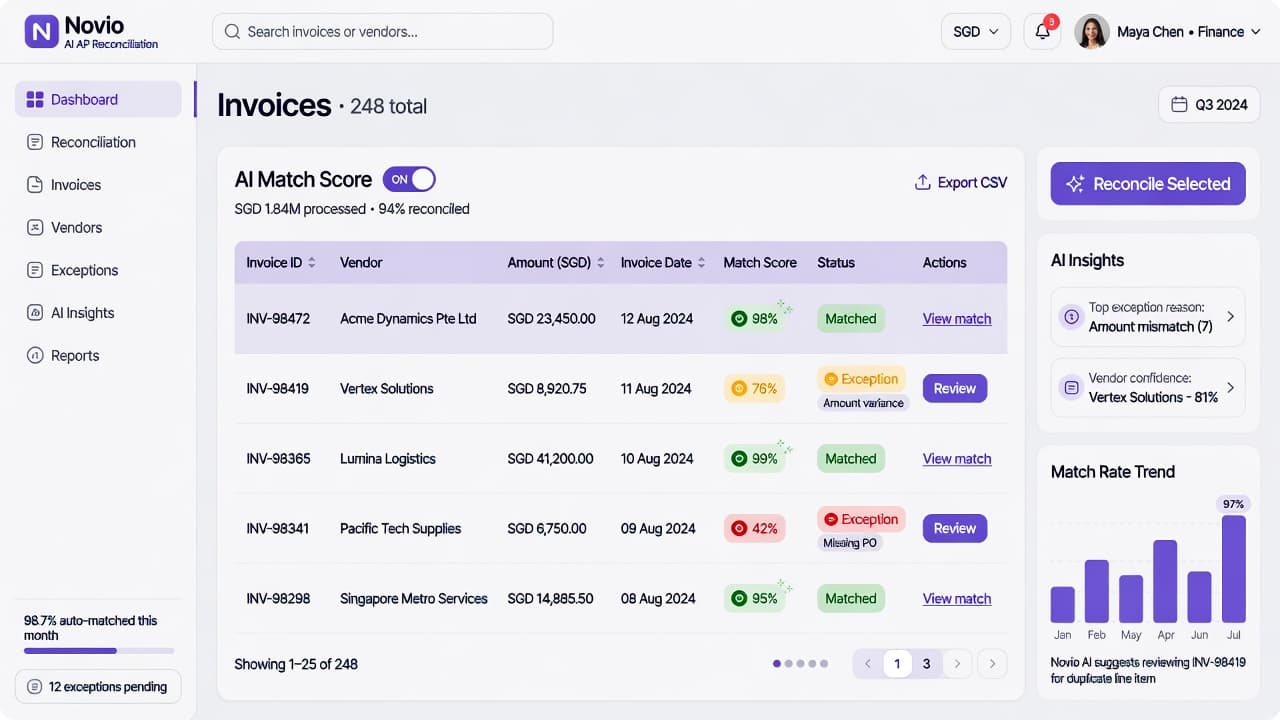Click the Reconciliation sidebar icon
Image resolution: width=1280 pixels, height=720 pixels.
35,142
